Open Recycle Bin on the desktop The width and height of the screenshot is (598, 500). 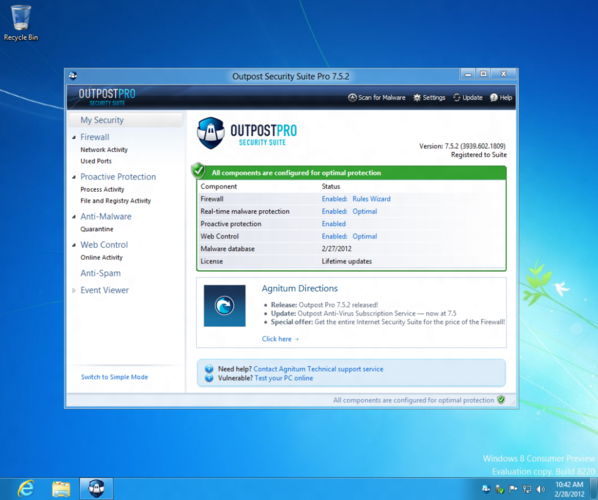point(21,22)
